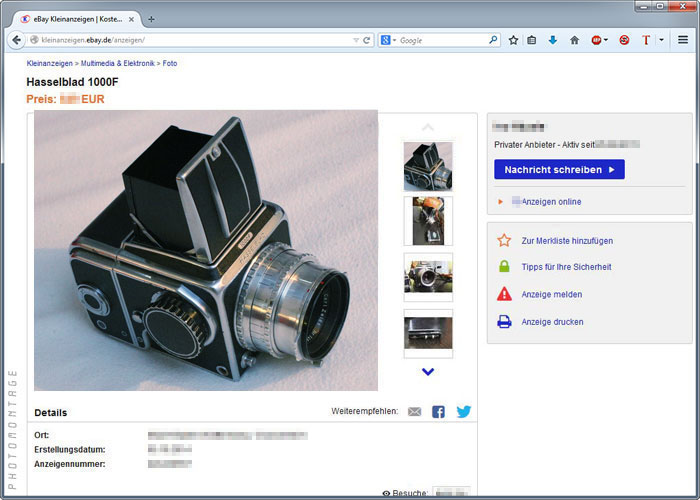Click the Anzeige drucken link
Screen dimensions: 700x500
pyautogui.click(x=552, y=322)
